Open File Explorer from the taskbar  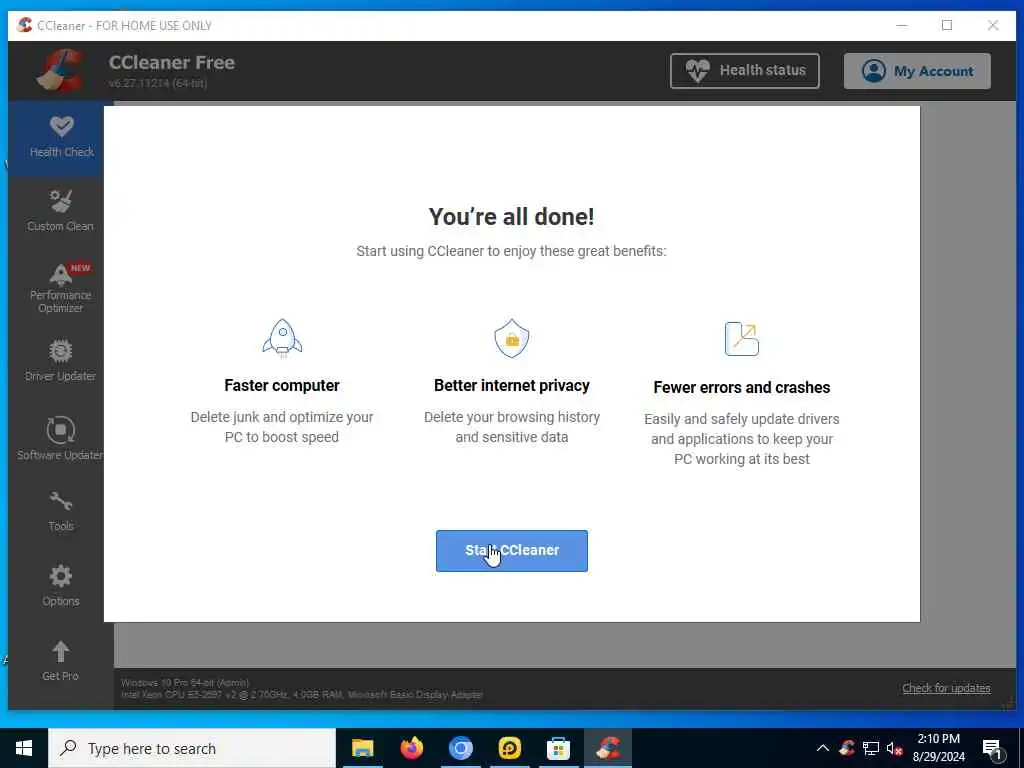(x=362, y=748)
